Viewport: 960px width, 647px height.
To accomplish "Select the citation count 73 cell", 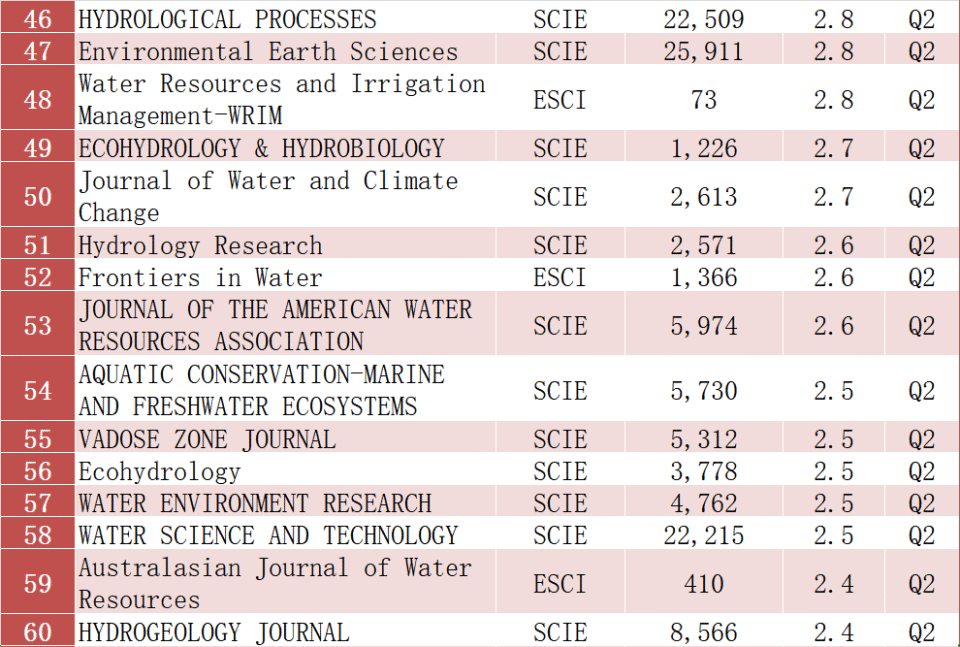I will click(704, 99).
